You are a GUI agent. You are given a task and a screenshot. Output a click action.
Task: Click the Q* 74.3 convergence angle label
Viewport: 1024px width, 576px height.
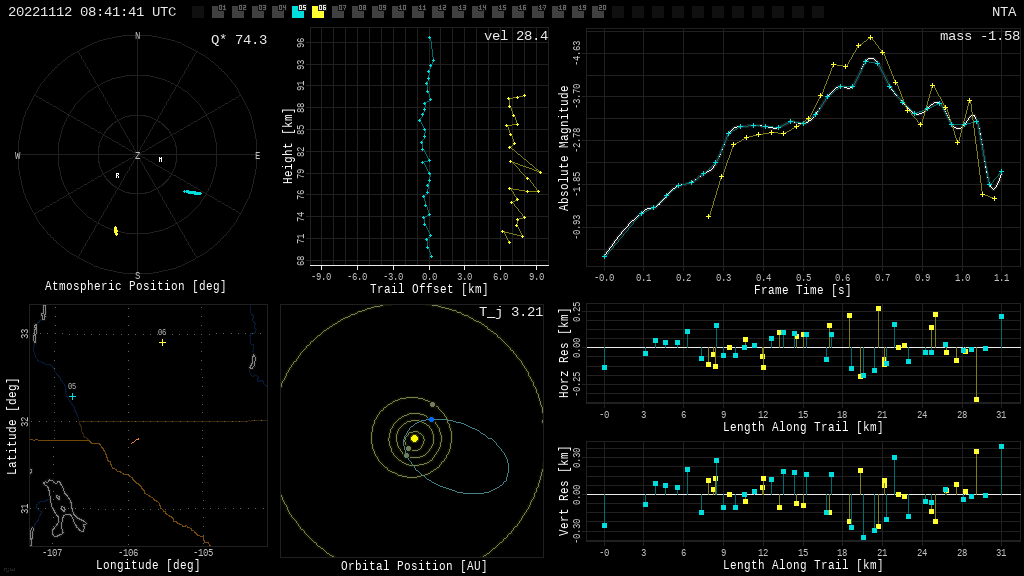[238, 40]
